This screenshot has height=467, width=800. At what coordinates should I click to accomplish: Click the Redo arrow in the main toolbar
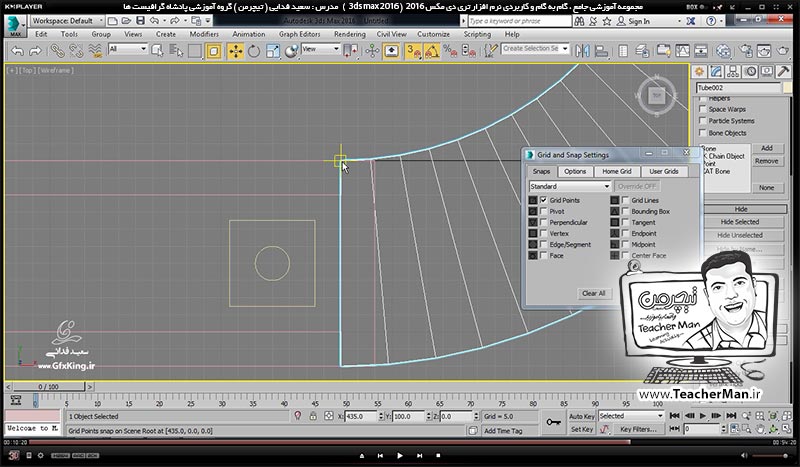(35, 51)
